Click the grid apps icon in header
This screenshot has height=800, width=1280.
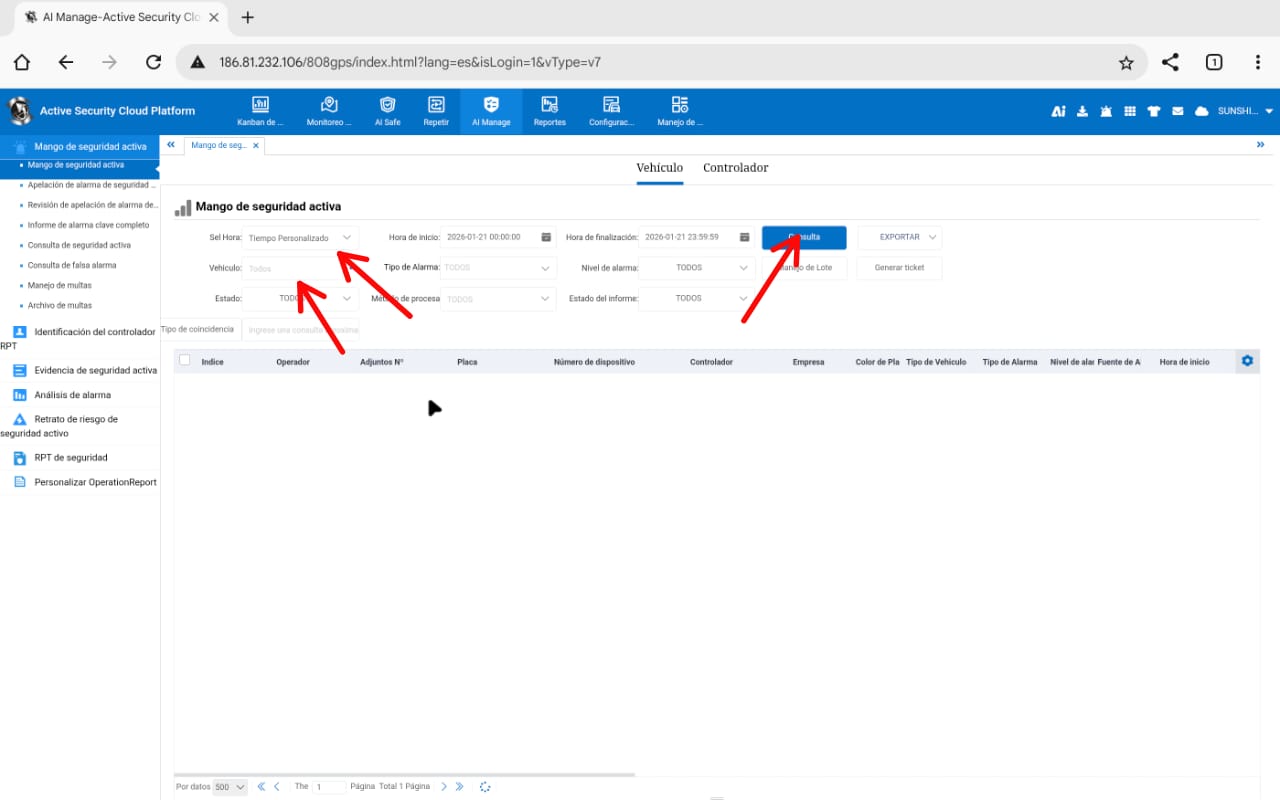point(1130,111)
